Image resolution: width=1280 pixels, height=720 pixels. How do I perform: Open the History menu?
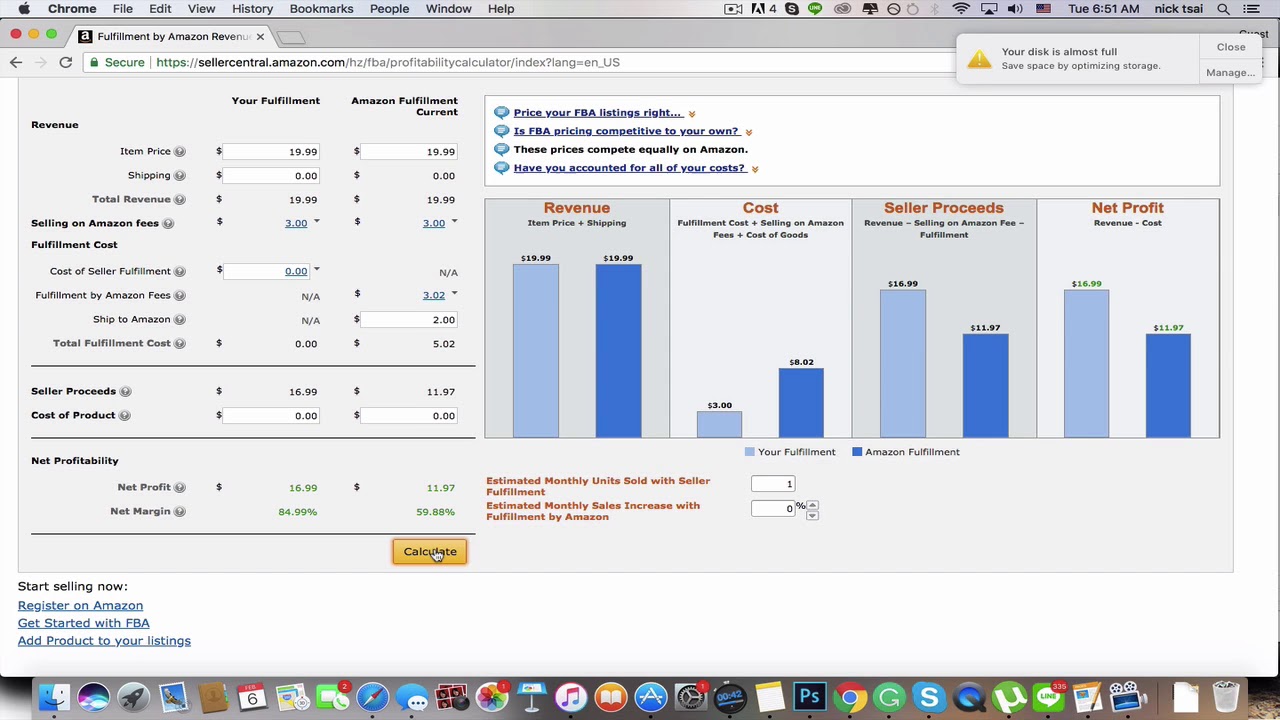point(252,9)
